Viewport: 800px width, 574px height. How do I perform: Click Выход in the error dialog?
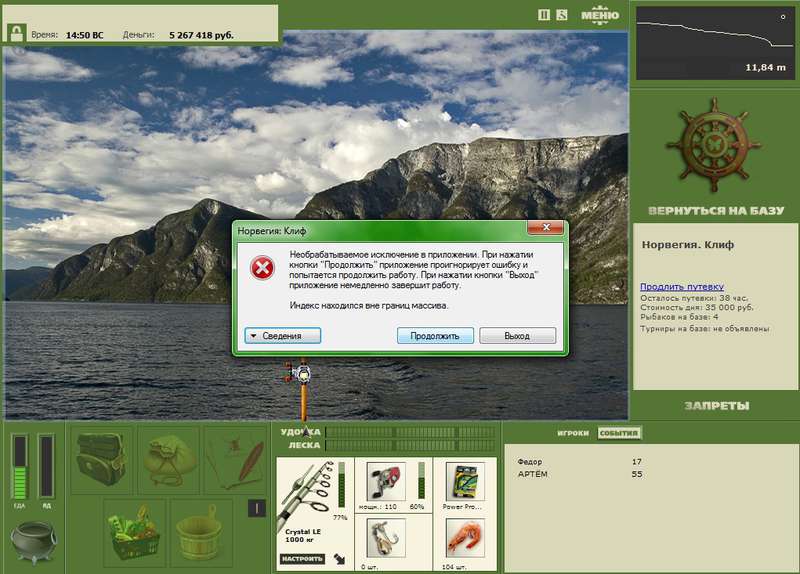tap(517, 336)
